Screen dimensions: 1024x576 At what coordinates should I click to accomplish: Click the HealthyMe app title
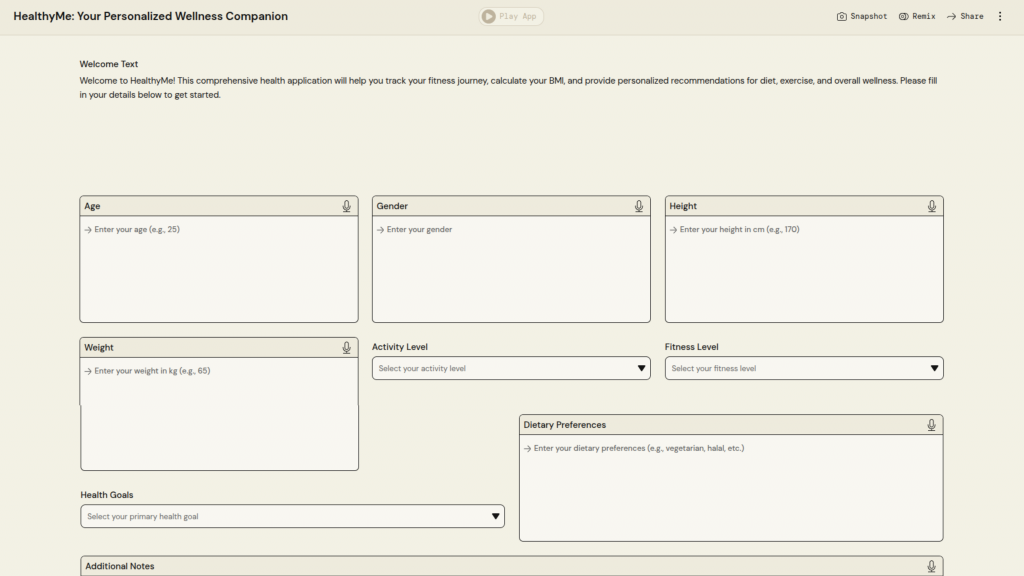click(x=150, y=16)
